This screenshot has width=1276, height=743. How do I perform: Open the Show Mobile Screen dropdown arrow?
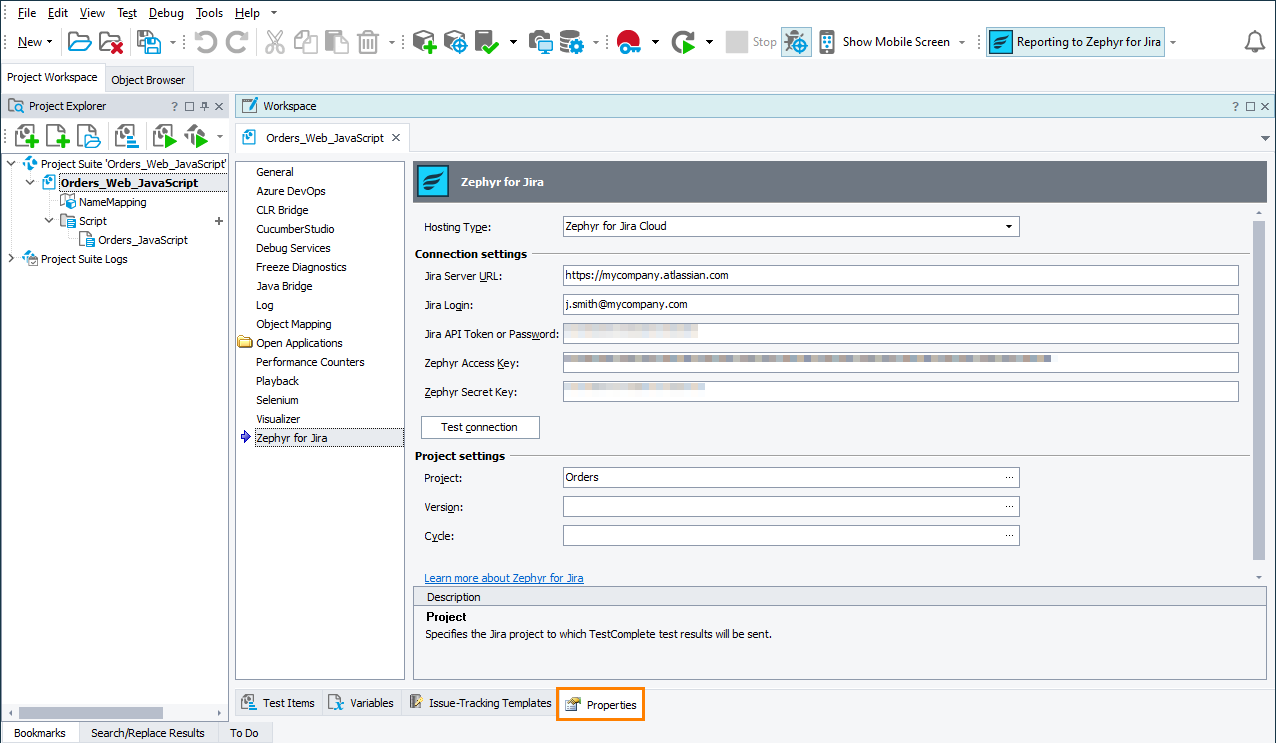(962, 42)
